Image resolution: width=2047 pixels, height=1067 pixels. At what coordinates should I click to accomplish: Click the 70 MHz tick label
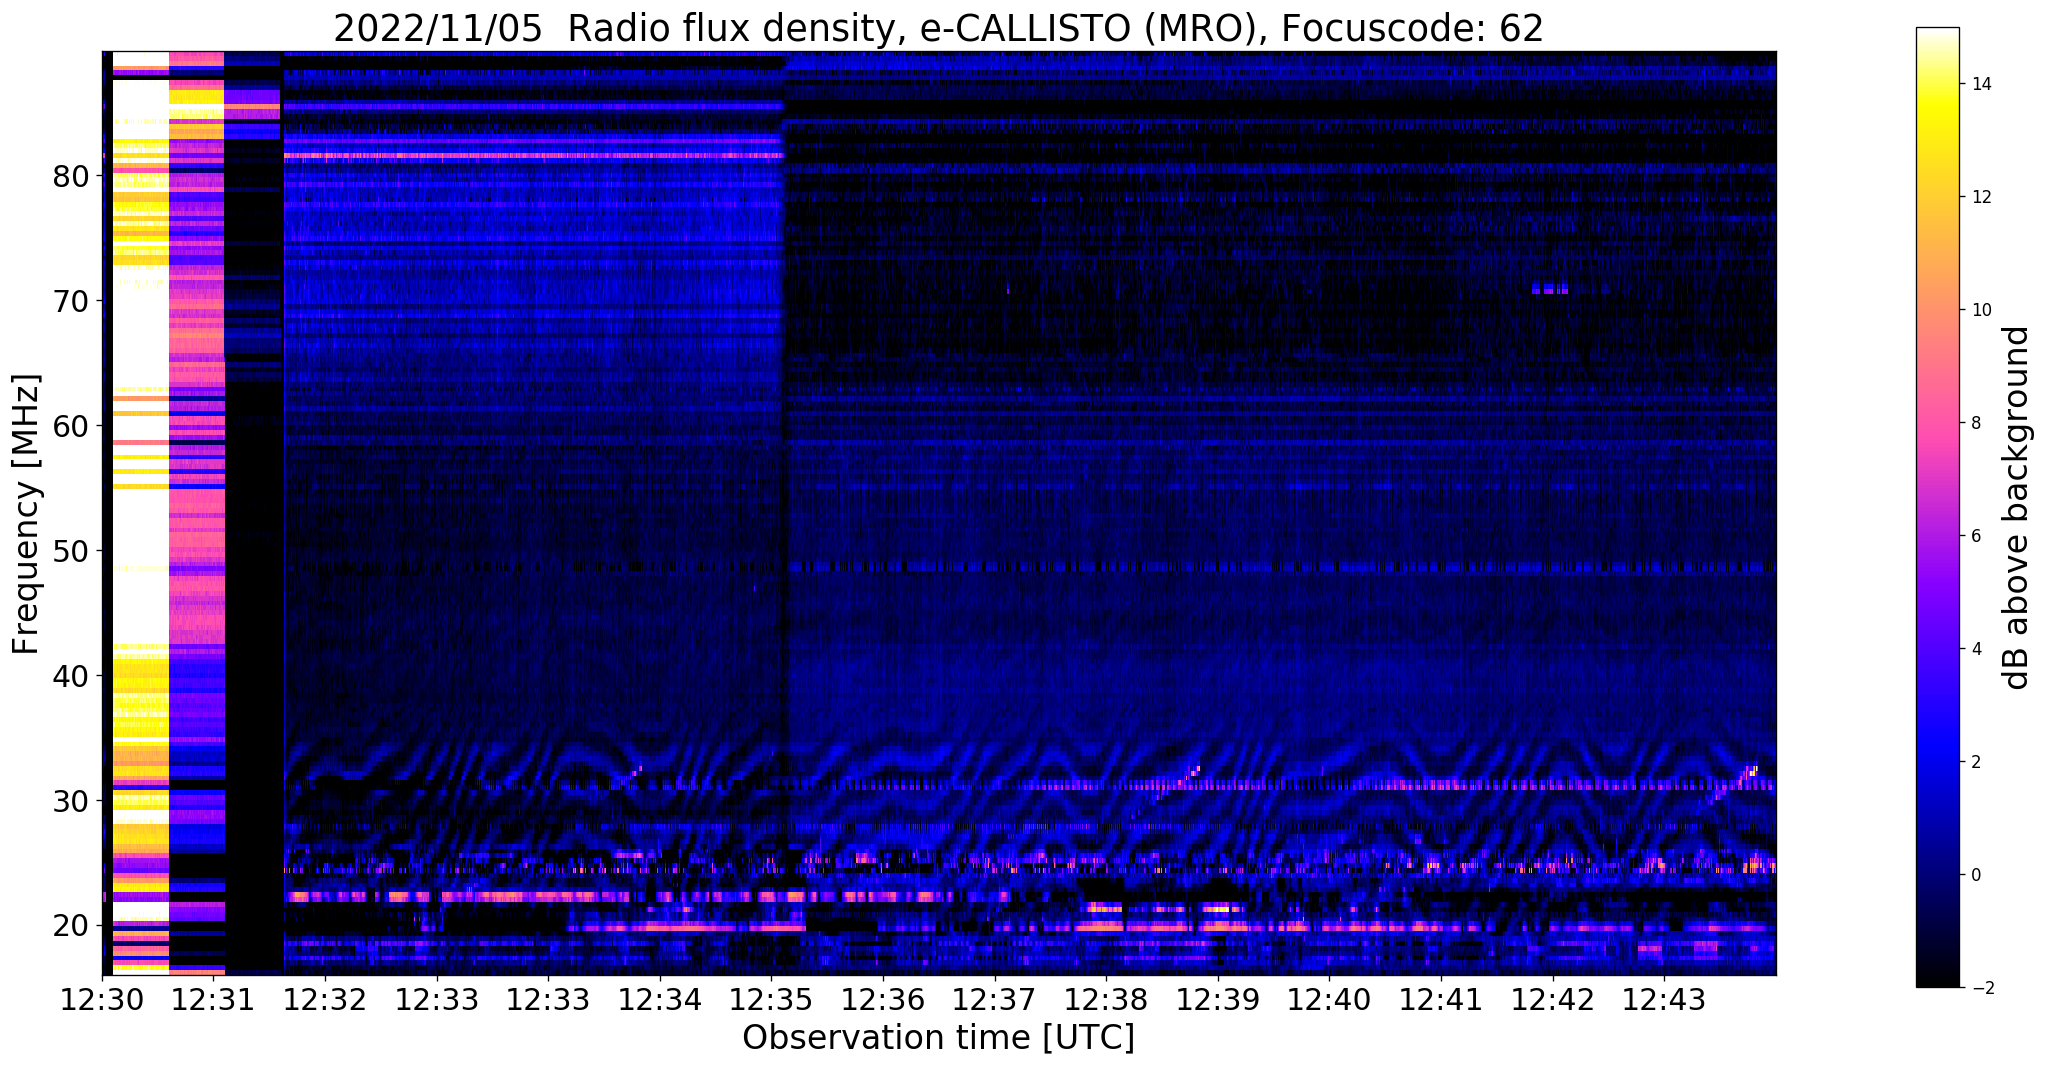(72, 302)
